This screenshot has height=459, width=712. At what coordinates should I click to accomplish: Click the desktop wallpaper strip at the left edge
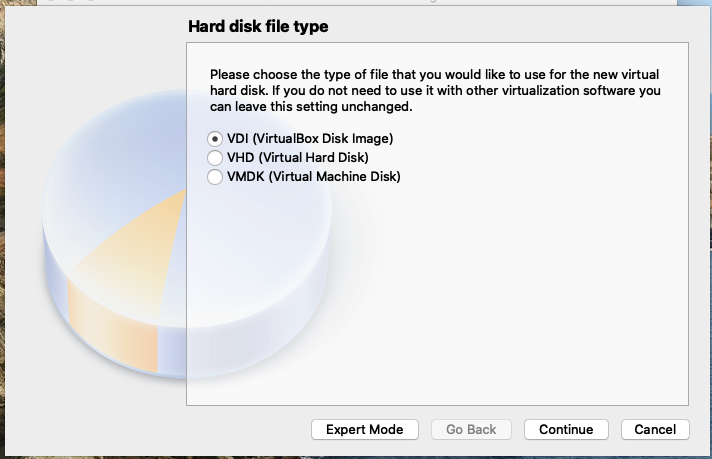click(2, 227)
